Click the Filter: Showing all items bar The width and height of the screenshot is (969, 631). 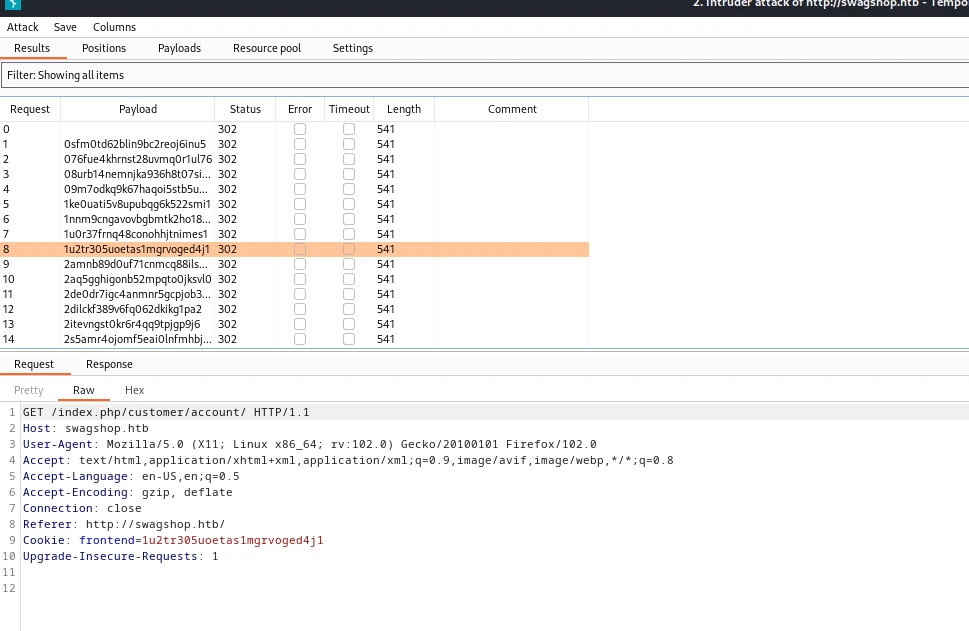click(484, 75)
